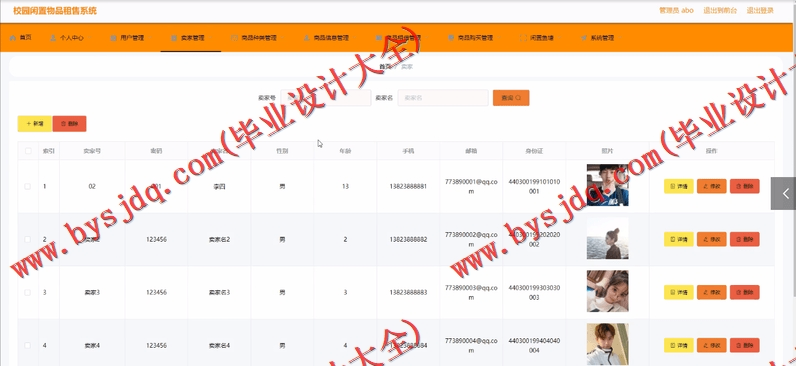Viewport: 796px width, 366px height.
Task: Check the checkbox for row 3
Action: pos(28,292)
